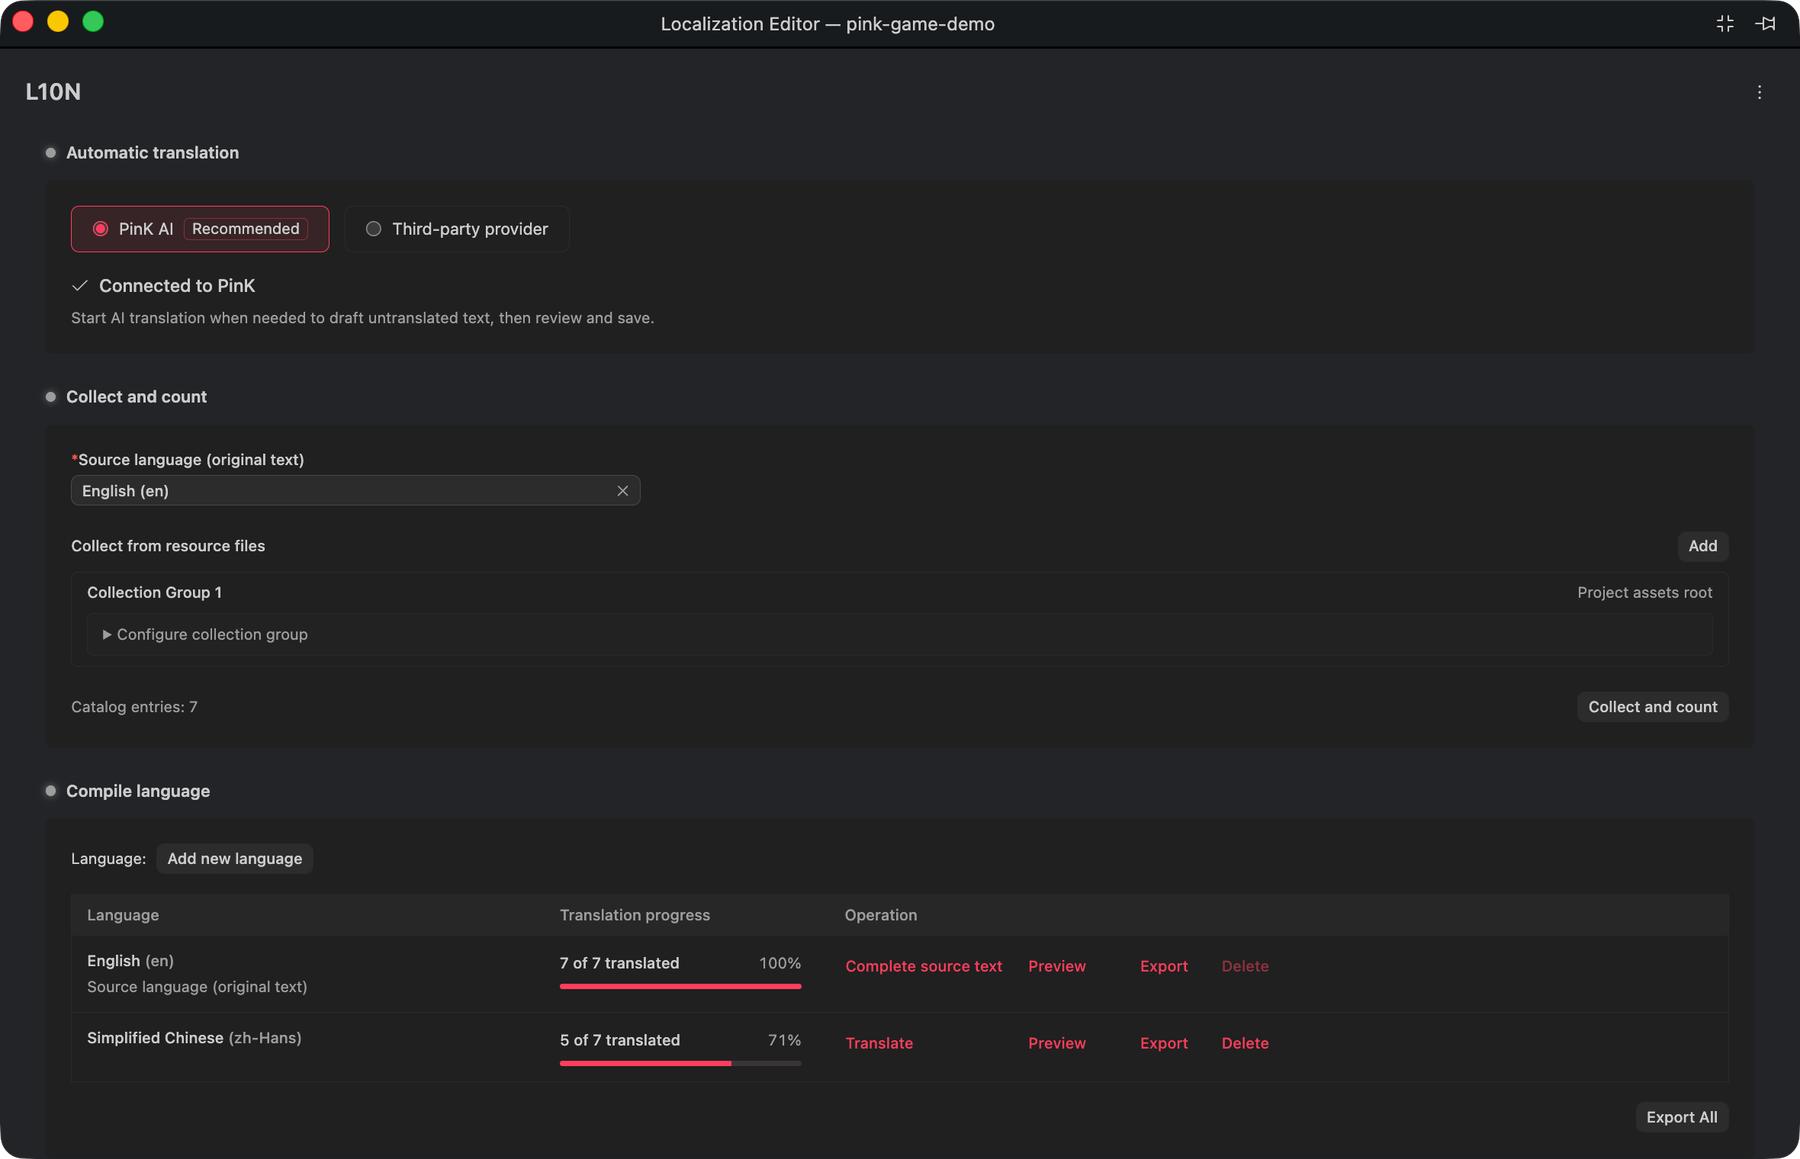
Task: Click the Simplified Chinese progress bar
Action: click(x=680, y=1064)
